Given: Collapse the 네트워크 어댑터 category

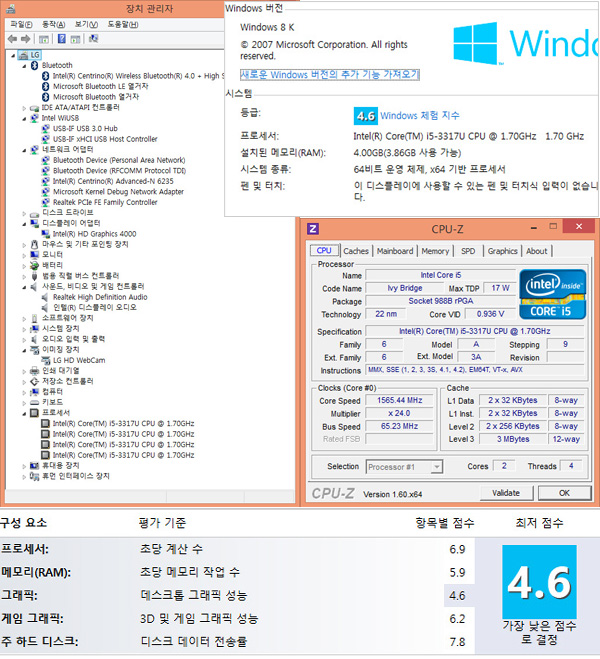Looking at the screenshot, I should (x=24, y=150).
